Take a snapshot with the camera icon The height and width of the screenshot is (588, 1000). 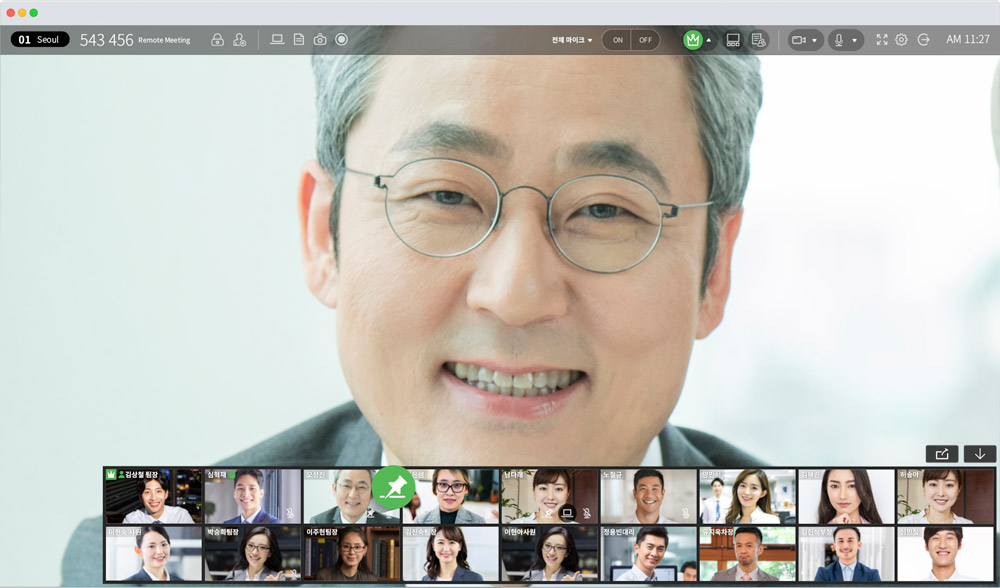(x=320, y=40)
